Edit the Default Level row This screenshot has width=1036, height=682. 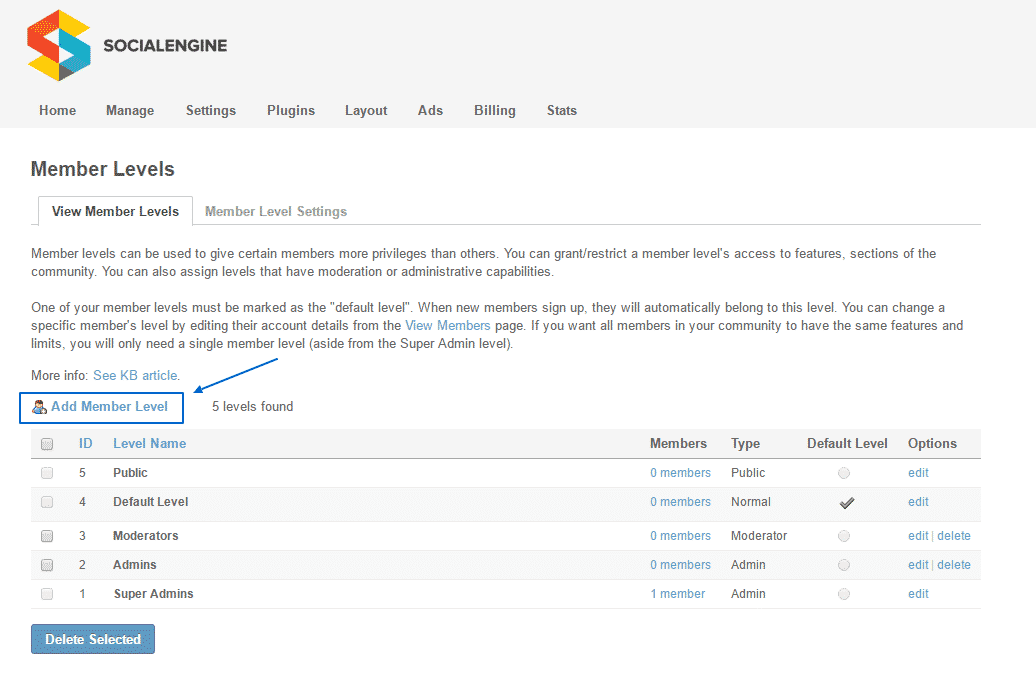(x=918, y=502)
